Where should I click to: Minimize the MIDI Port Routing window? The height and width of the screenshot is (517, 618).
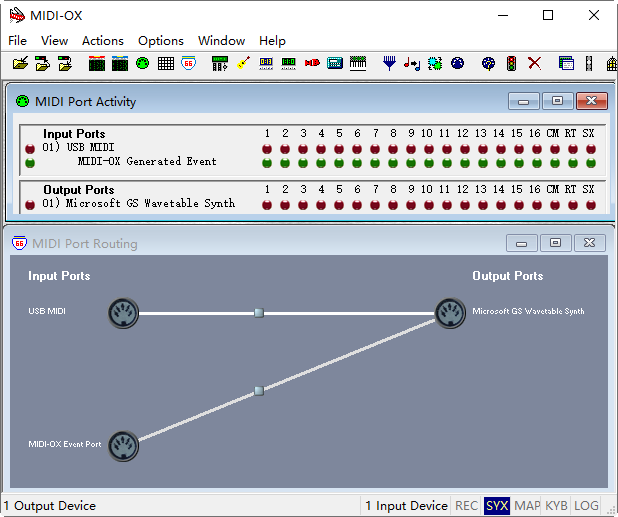521,243
